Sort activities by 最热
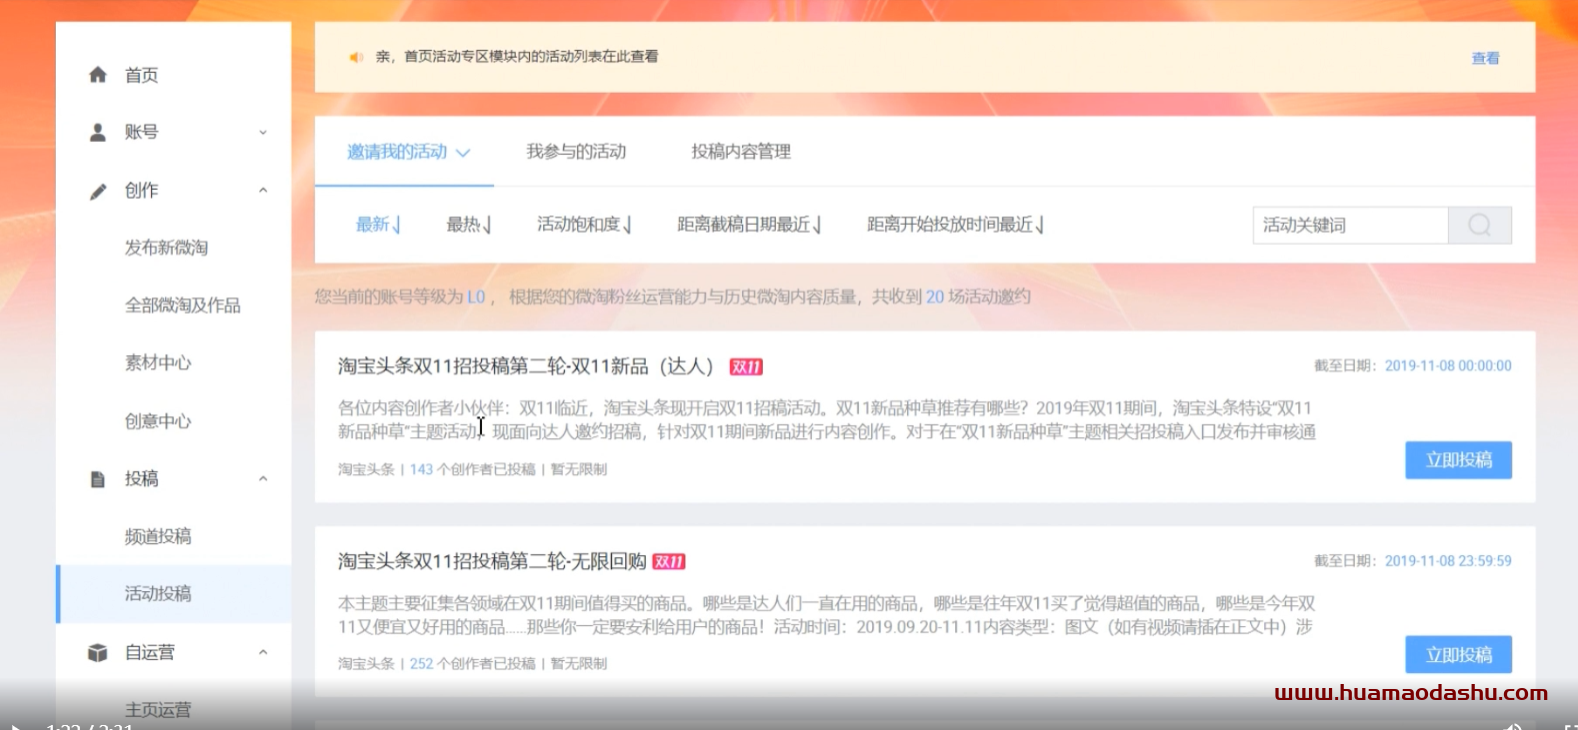 469,225
